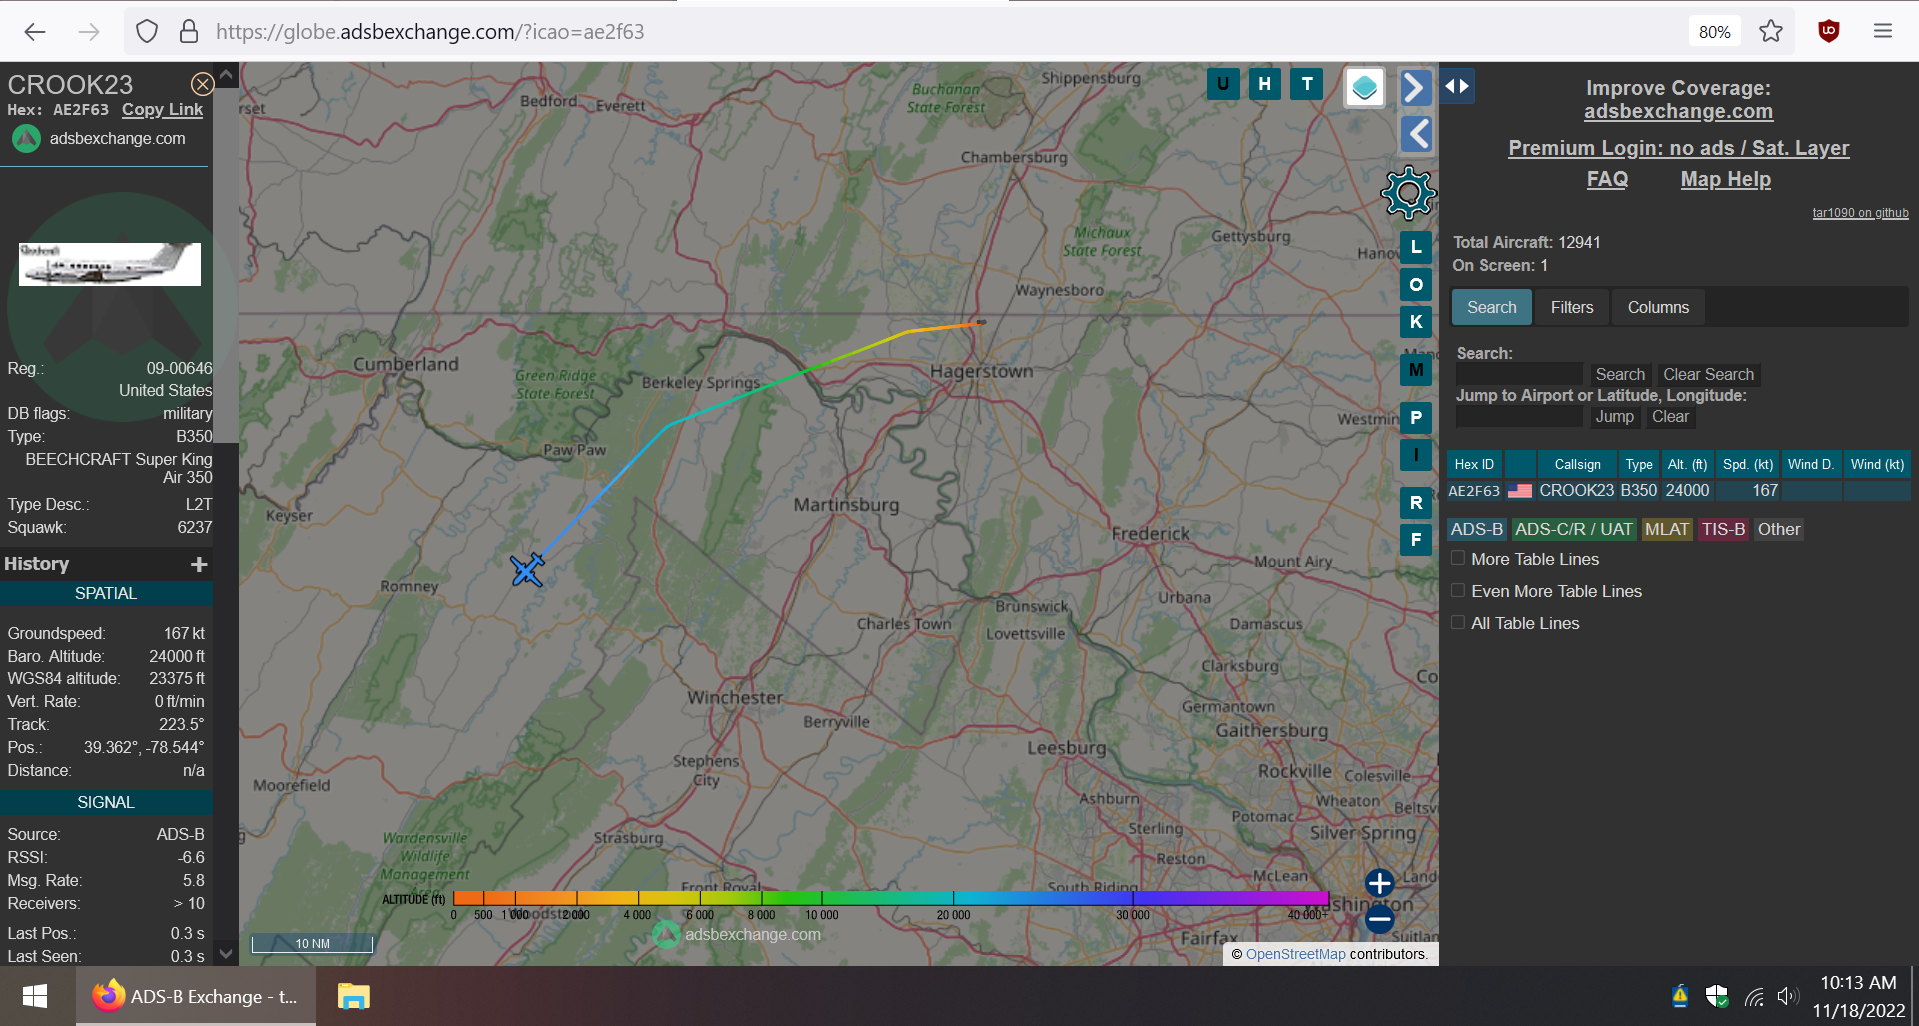Click the Search button
This screenshot has height=1026, width=1919.
tap(1620, 374)
